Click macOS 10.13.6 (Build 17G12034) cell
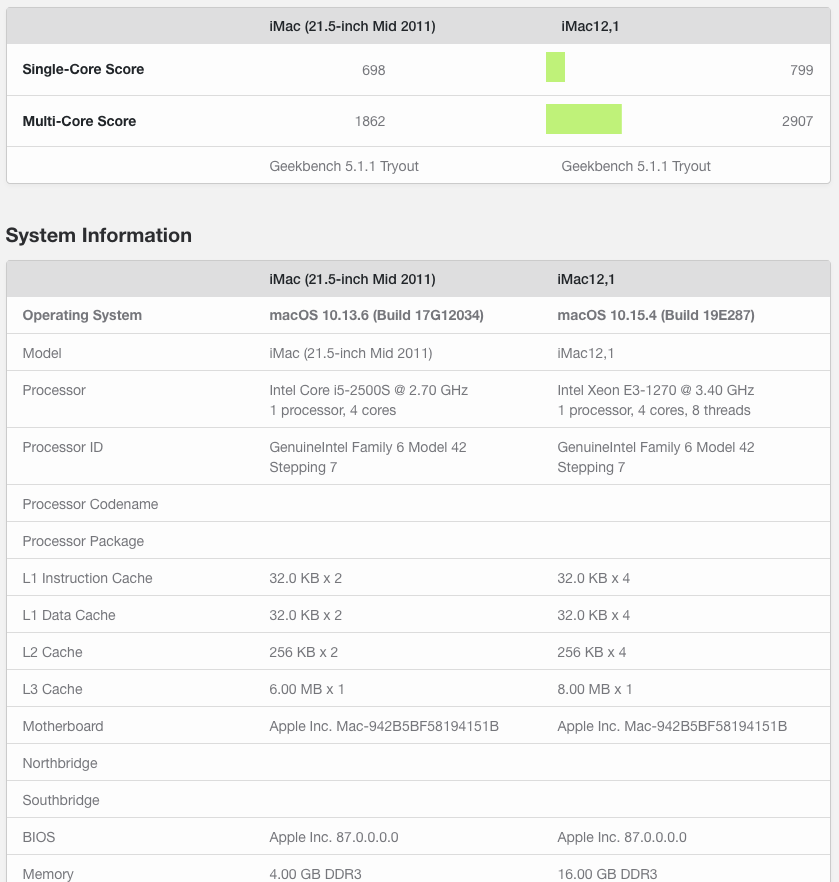Viewport: 839px width, 882px height. (x=376, y=315)
